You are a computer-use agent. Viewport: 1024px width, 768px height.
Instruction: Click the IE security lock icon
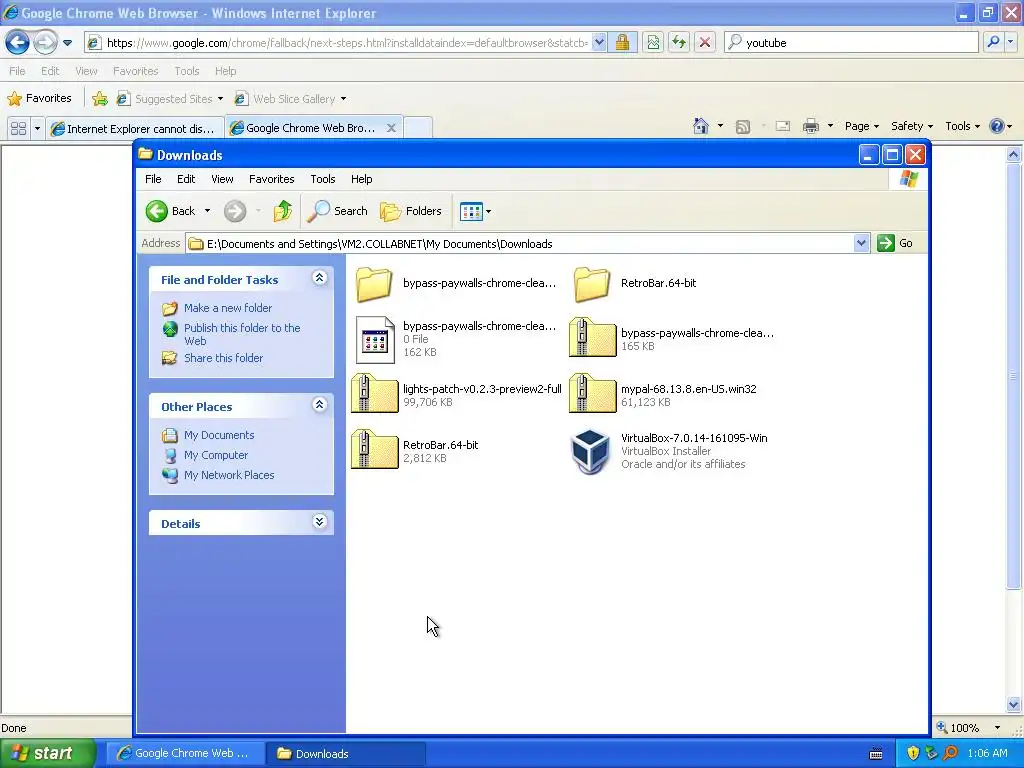[x=622, y=42]
